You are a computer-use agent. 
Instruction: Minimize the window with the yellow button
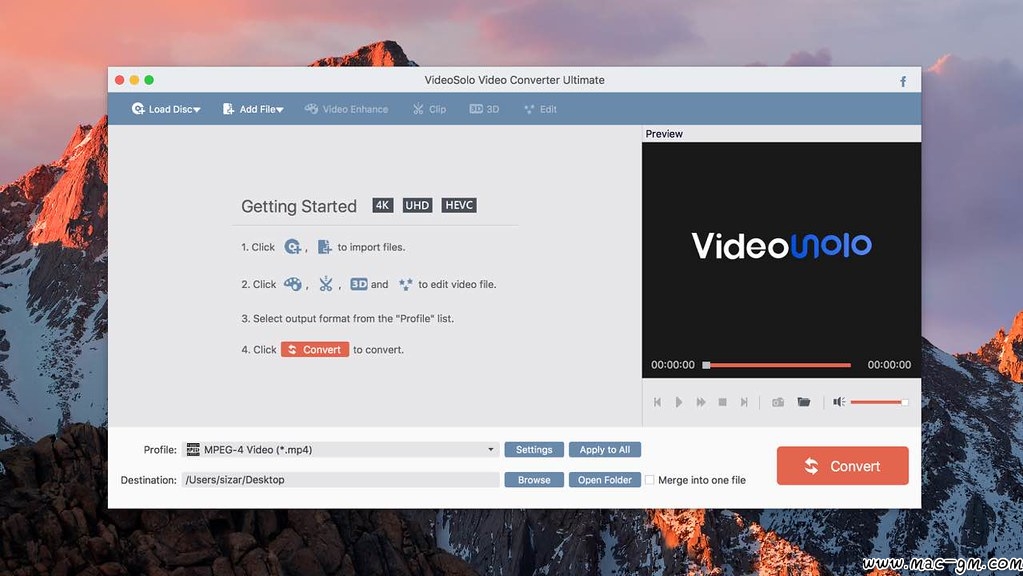134,80
